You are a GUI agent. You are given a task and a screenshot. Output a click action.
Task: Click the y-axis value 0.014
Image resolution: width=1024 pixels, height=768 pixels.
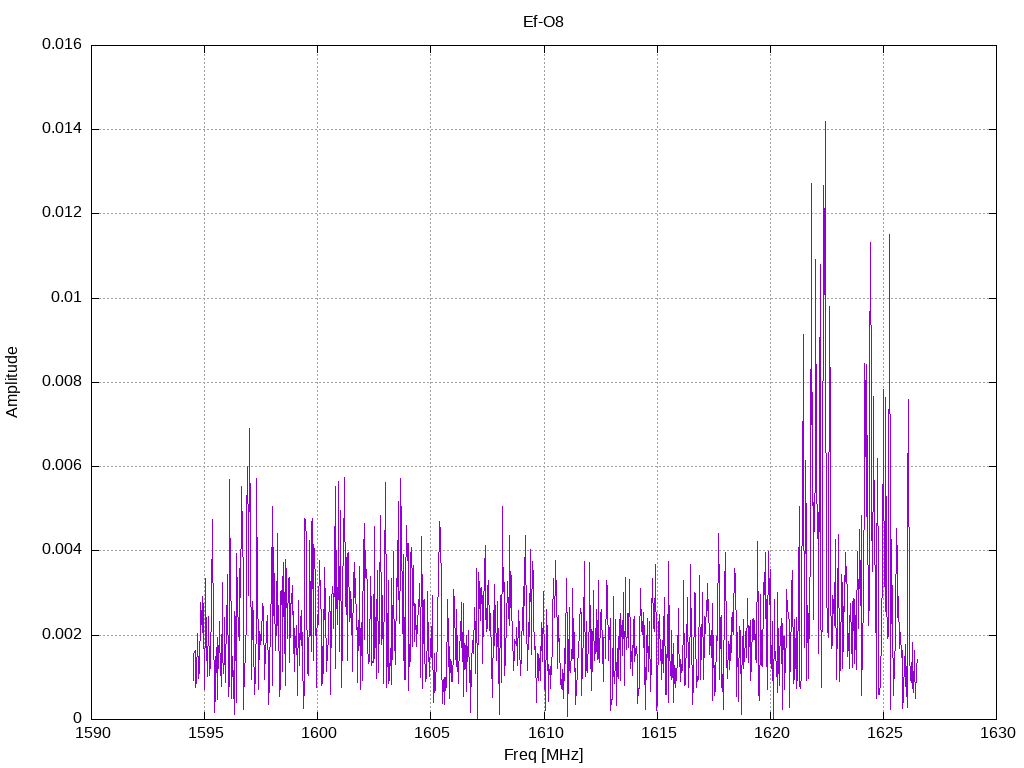click(62, 128)
